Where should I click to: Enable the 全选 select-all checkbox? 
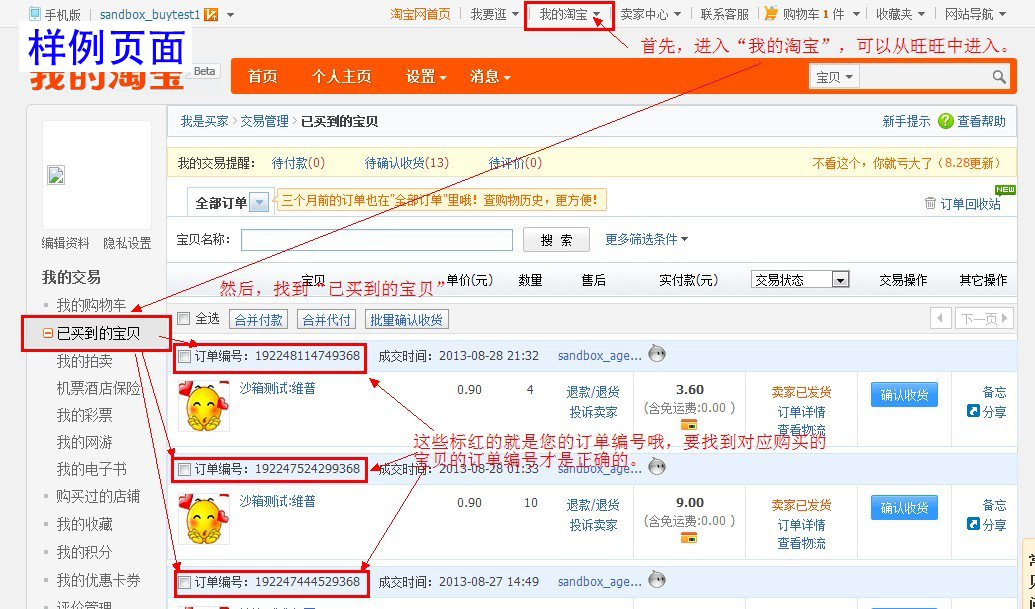[x=185, y=318]
